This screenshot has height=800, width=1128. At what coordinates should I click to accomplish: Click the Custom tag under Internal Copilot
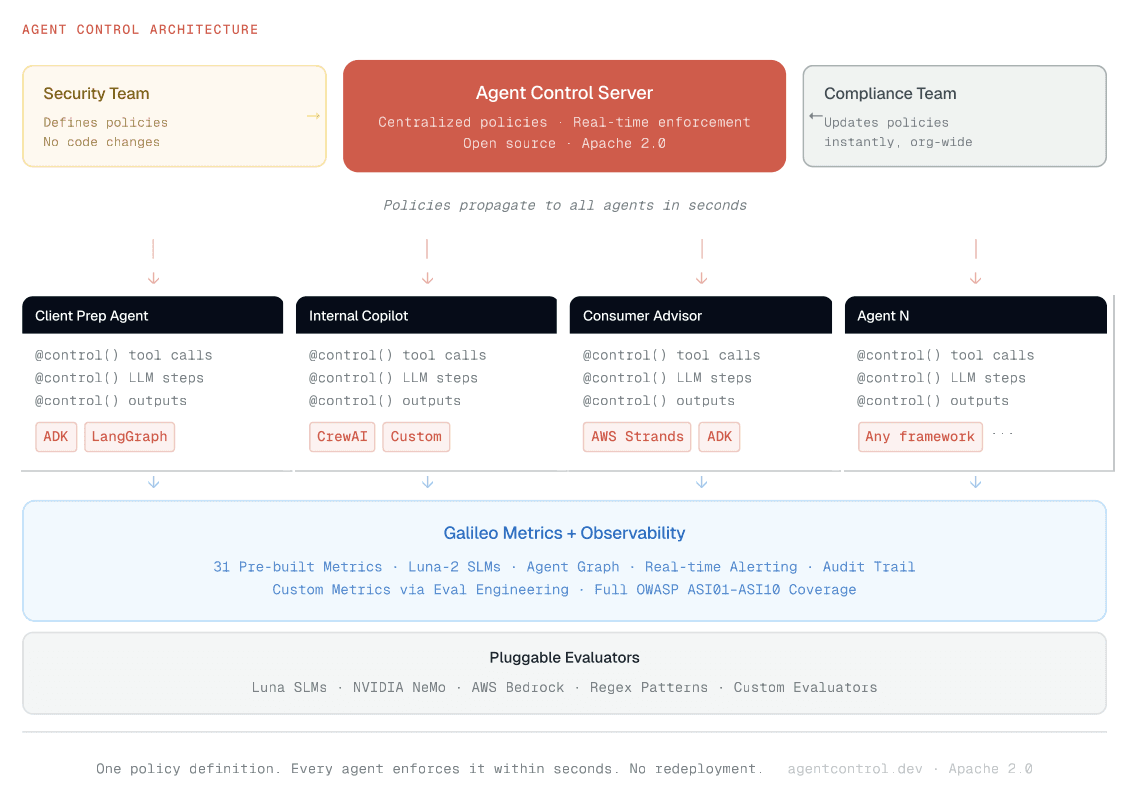pos(416,437)
